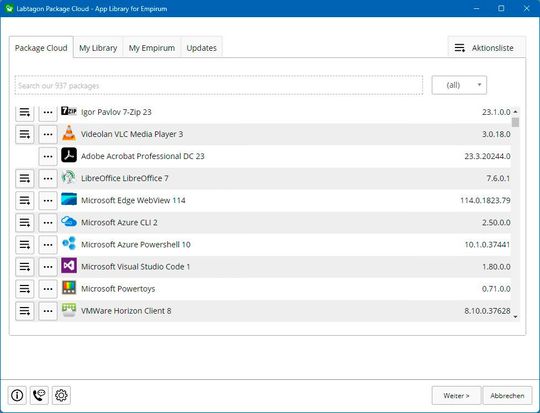Click the Abbrechen button
The image size is (540, 413).
point(507,396)
